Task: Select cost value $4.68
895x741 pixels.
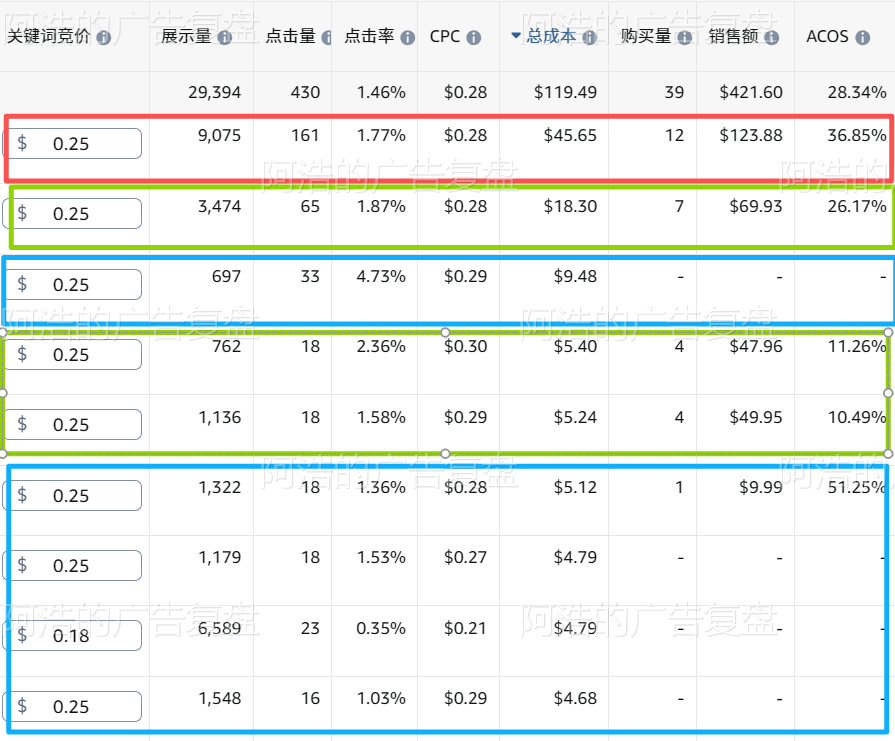Action: click(x=575, y=699)
